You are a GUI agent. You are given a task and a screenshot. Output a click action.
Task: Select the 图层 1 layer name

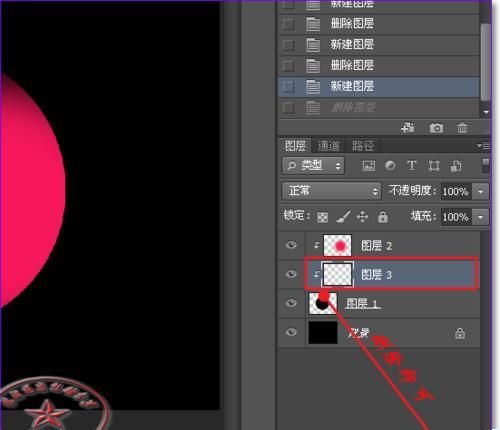[363, 304]
